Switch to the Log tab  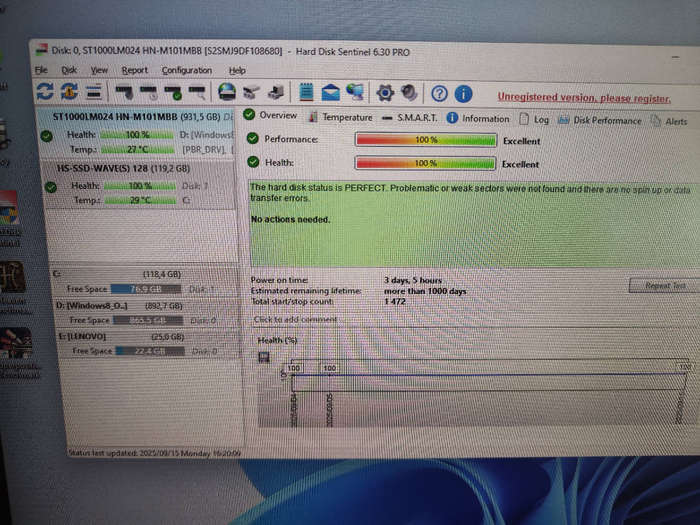pos(534,119)
